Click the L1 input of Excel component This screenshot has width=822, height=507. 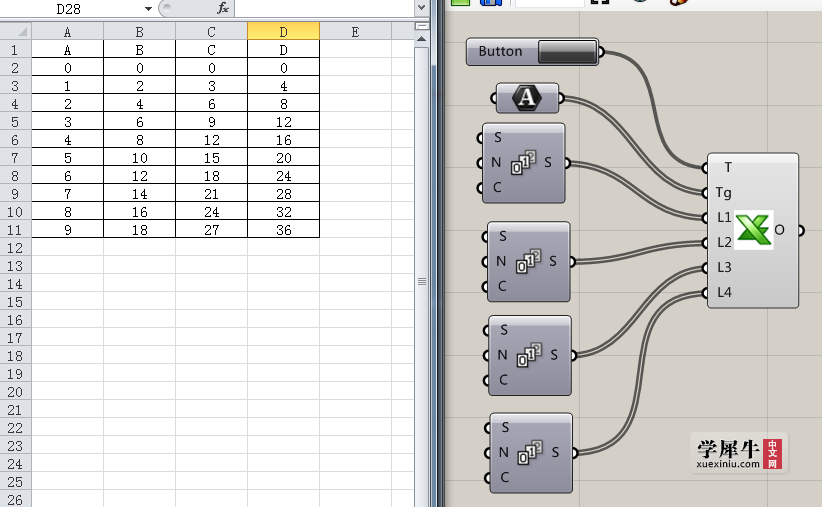[x=724, y=217]
